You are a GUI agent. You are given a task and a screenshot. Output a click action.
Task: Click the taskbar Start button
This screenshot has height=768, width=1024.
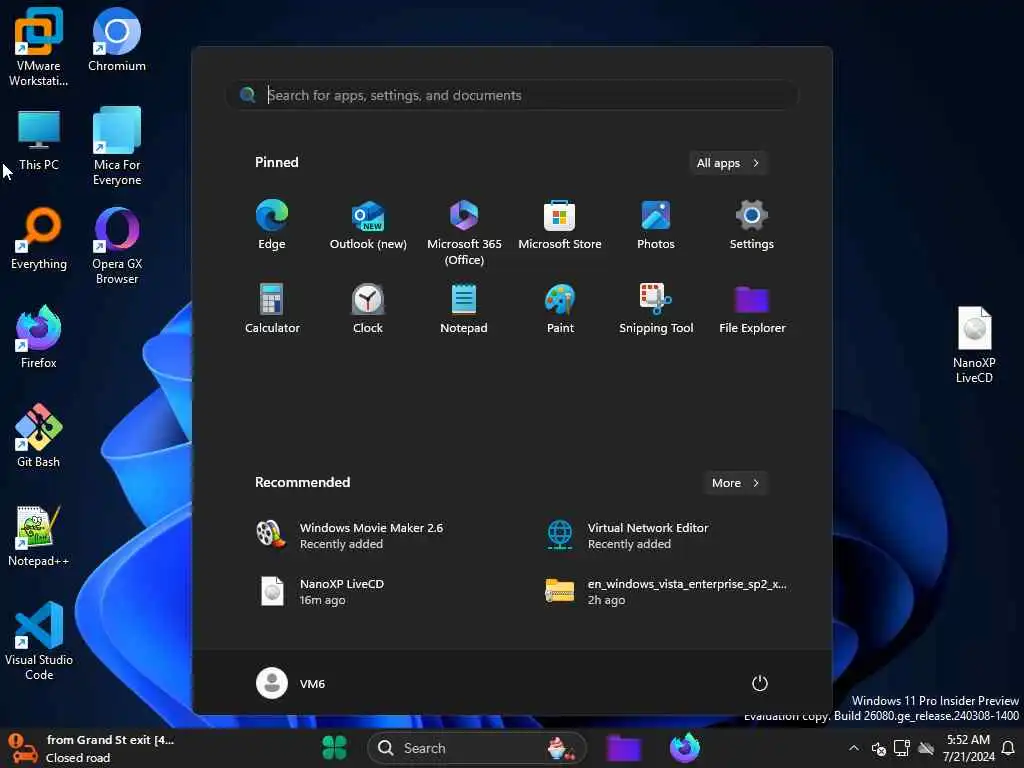click(x=334, y=748)
